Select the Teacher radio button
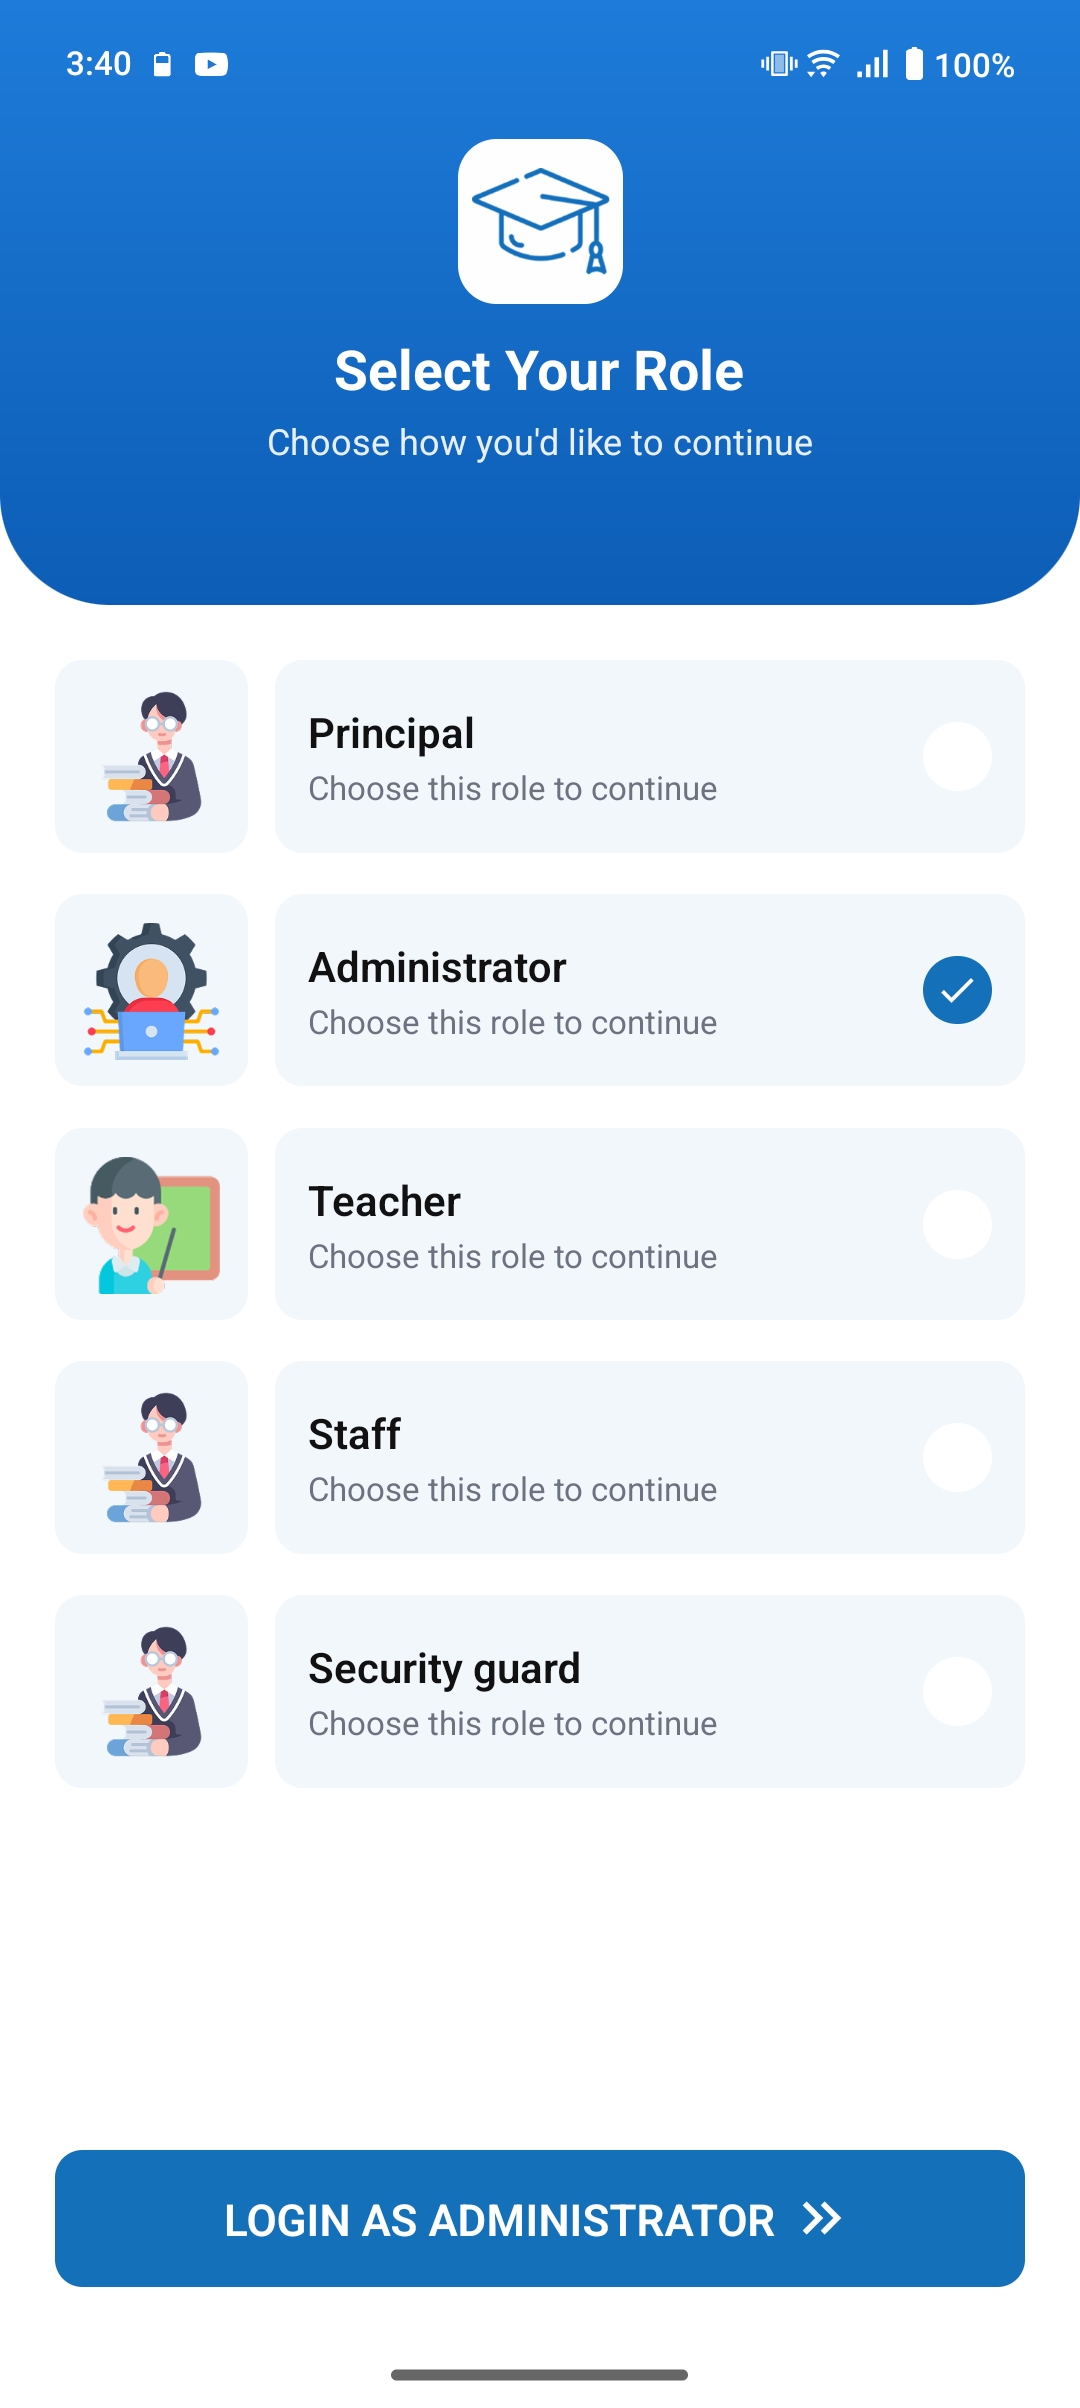The height and width of the screenshot is (2408, 1080). point(957,1224)
